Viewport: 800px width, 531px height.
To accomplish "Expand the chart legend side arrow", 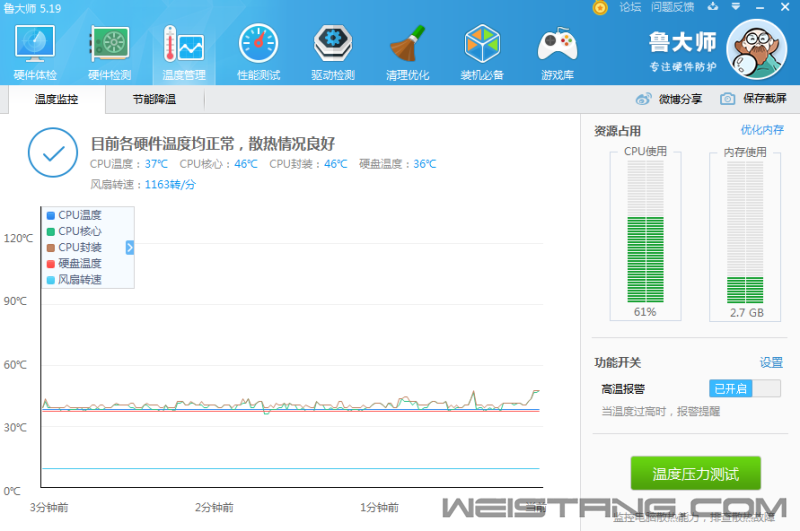I will (130, 247).
